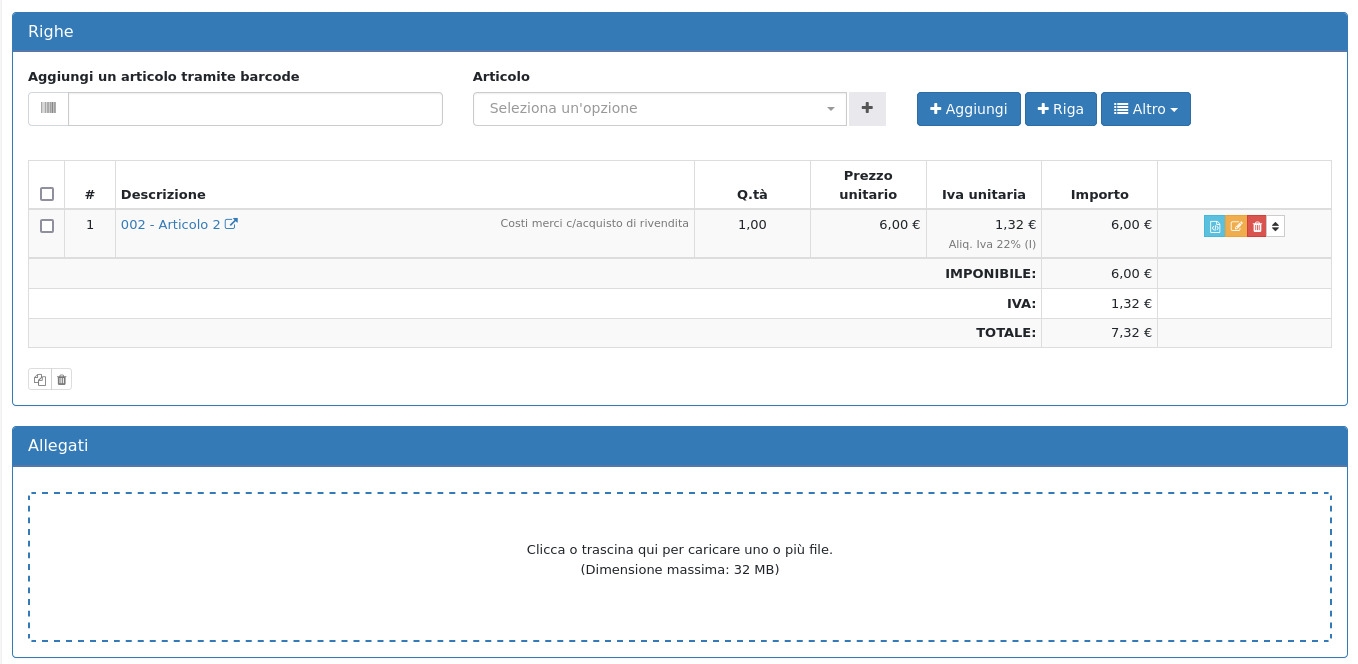Edit row 1 with the orange pencil icon
This screenshot has height=664, width=1358.
pyautogui.click(x=1236, y=226)
